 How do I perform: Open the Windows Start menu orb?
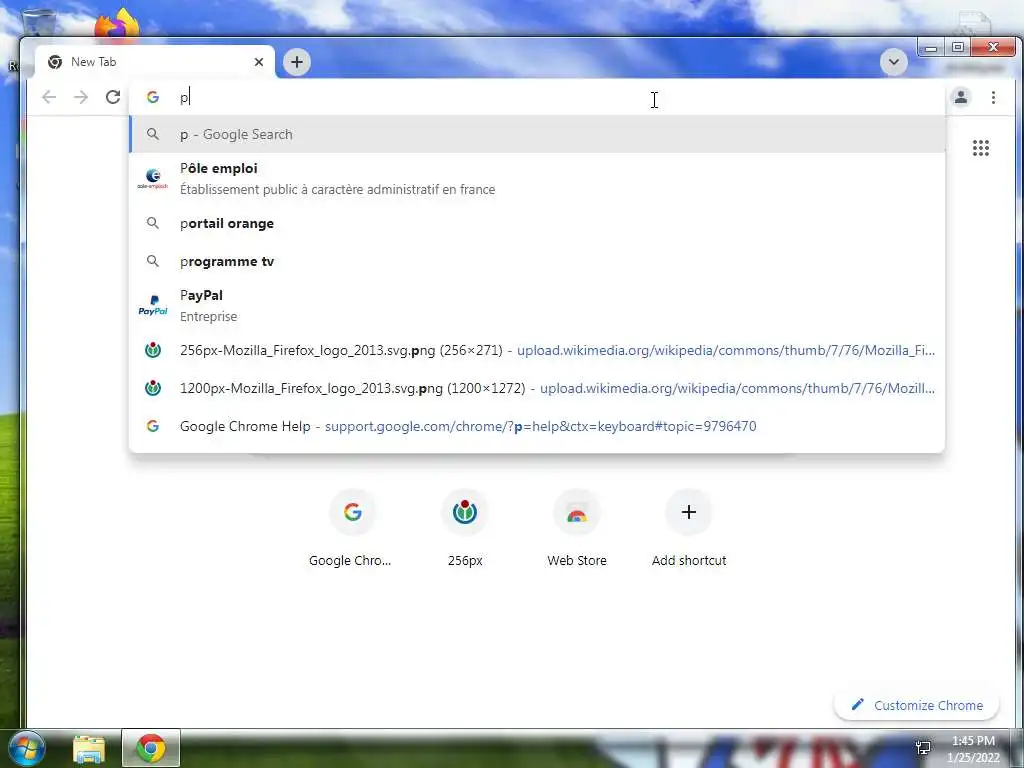25,748
